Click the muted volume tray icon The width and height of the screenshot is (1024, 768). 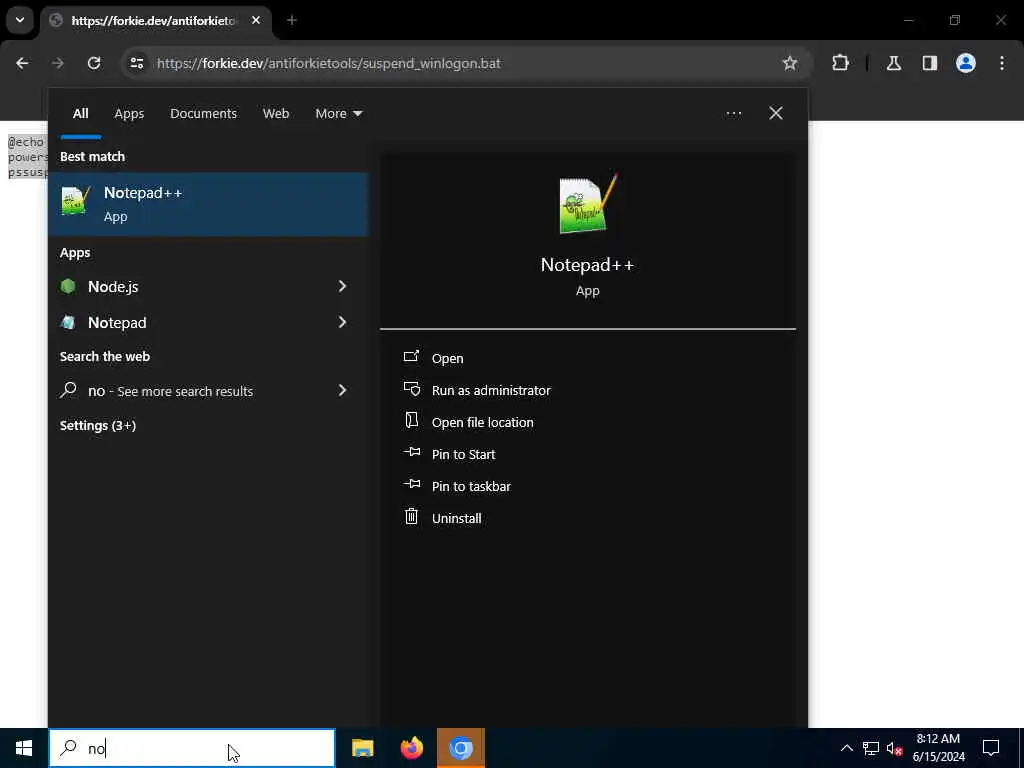click(x=894, y=748)
